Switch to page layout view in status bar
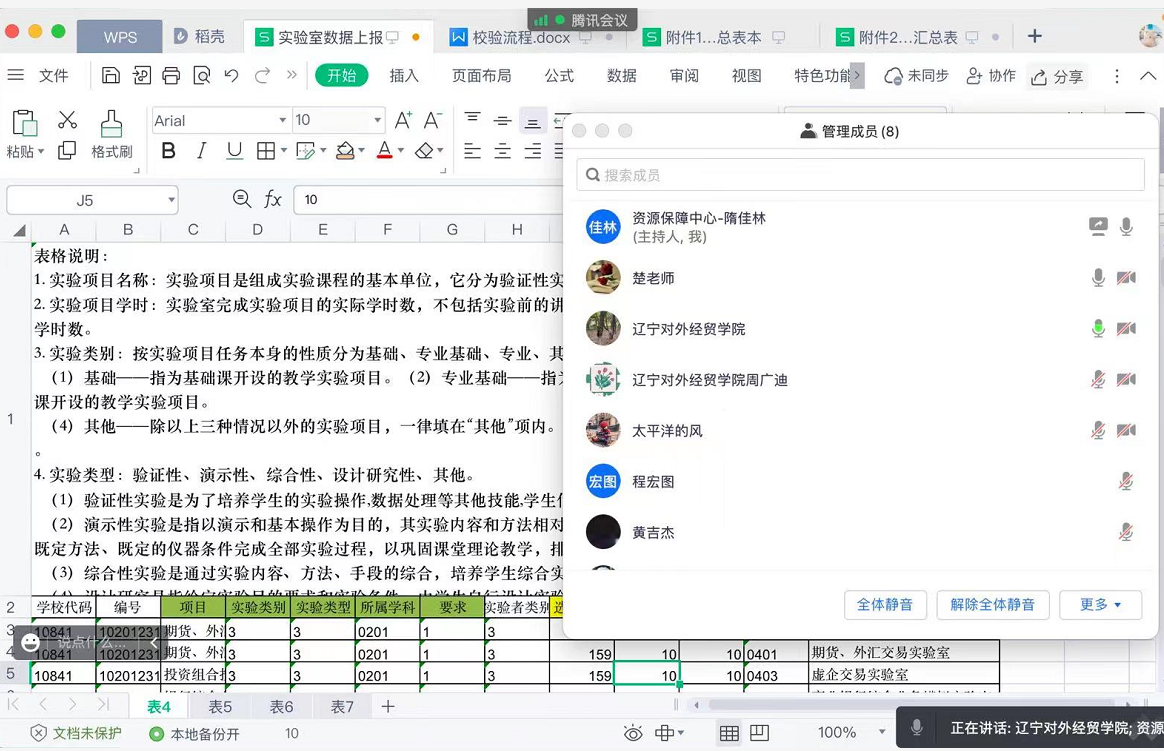The image size is (1164, 751). point(759,733)
